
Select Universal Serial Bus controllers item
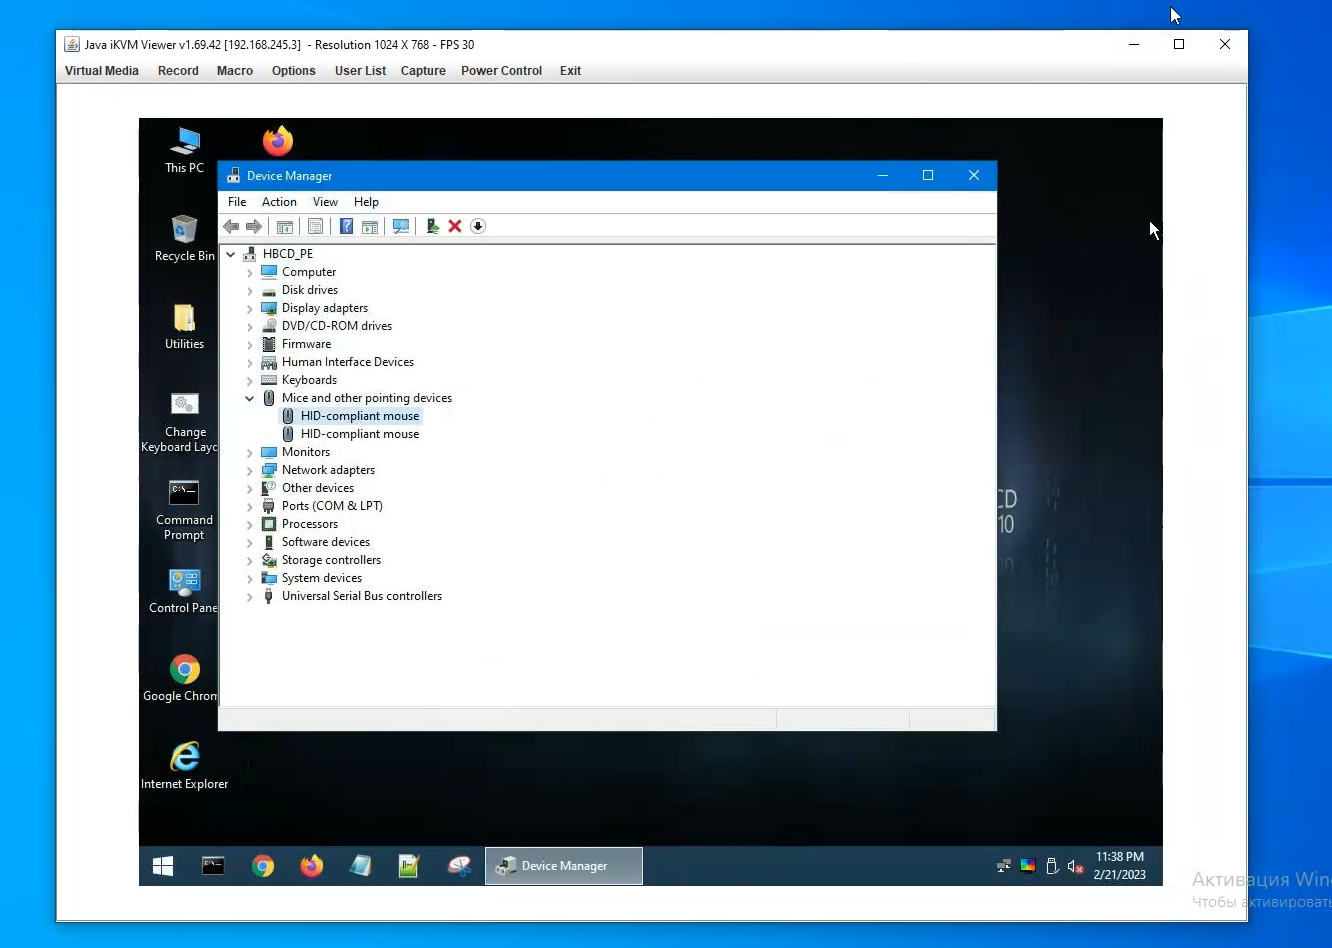coord(361,596)
